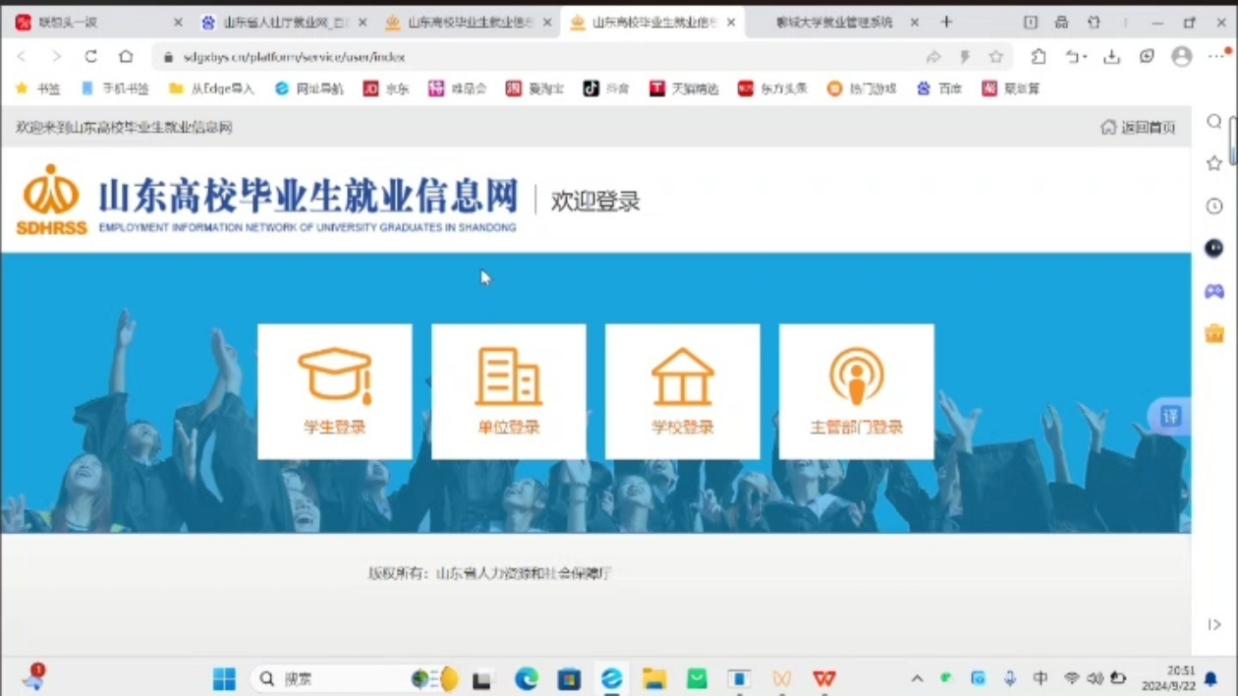The width and height of the screenshot is (1238, 696).
Task: Open the employer login building icon
Action: click(508, 376)
